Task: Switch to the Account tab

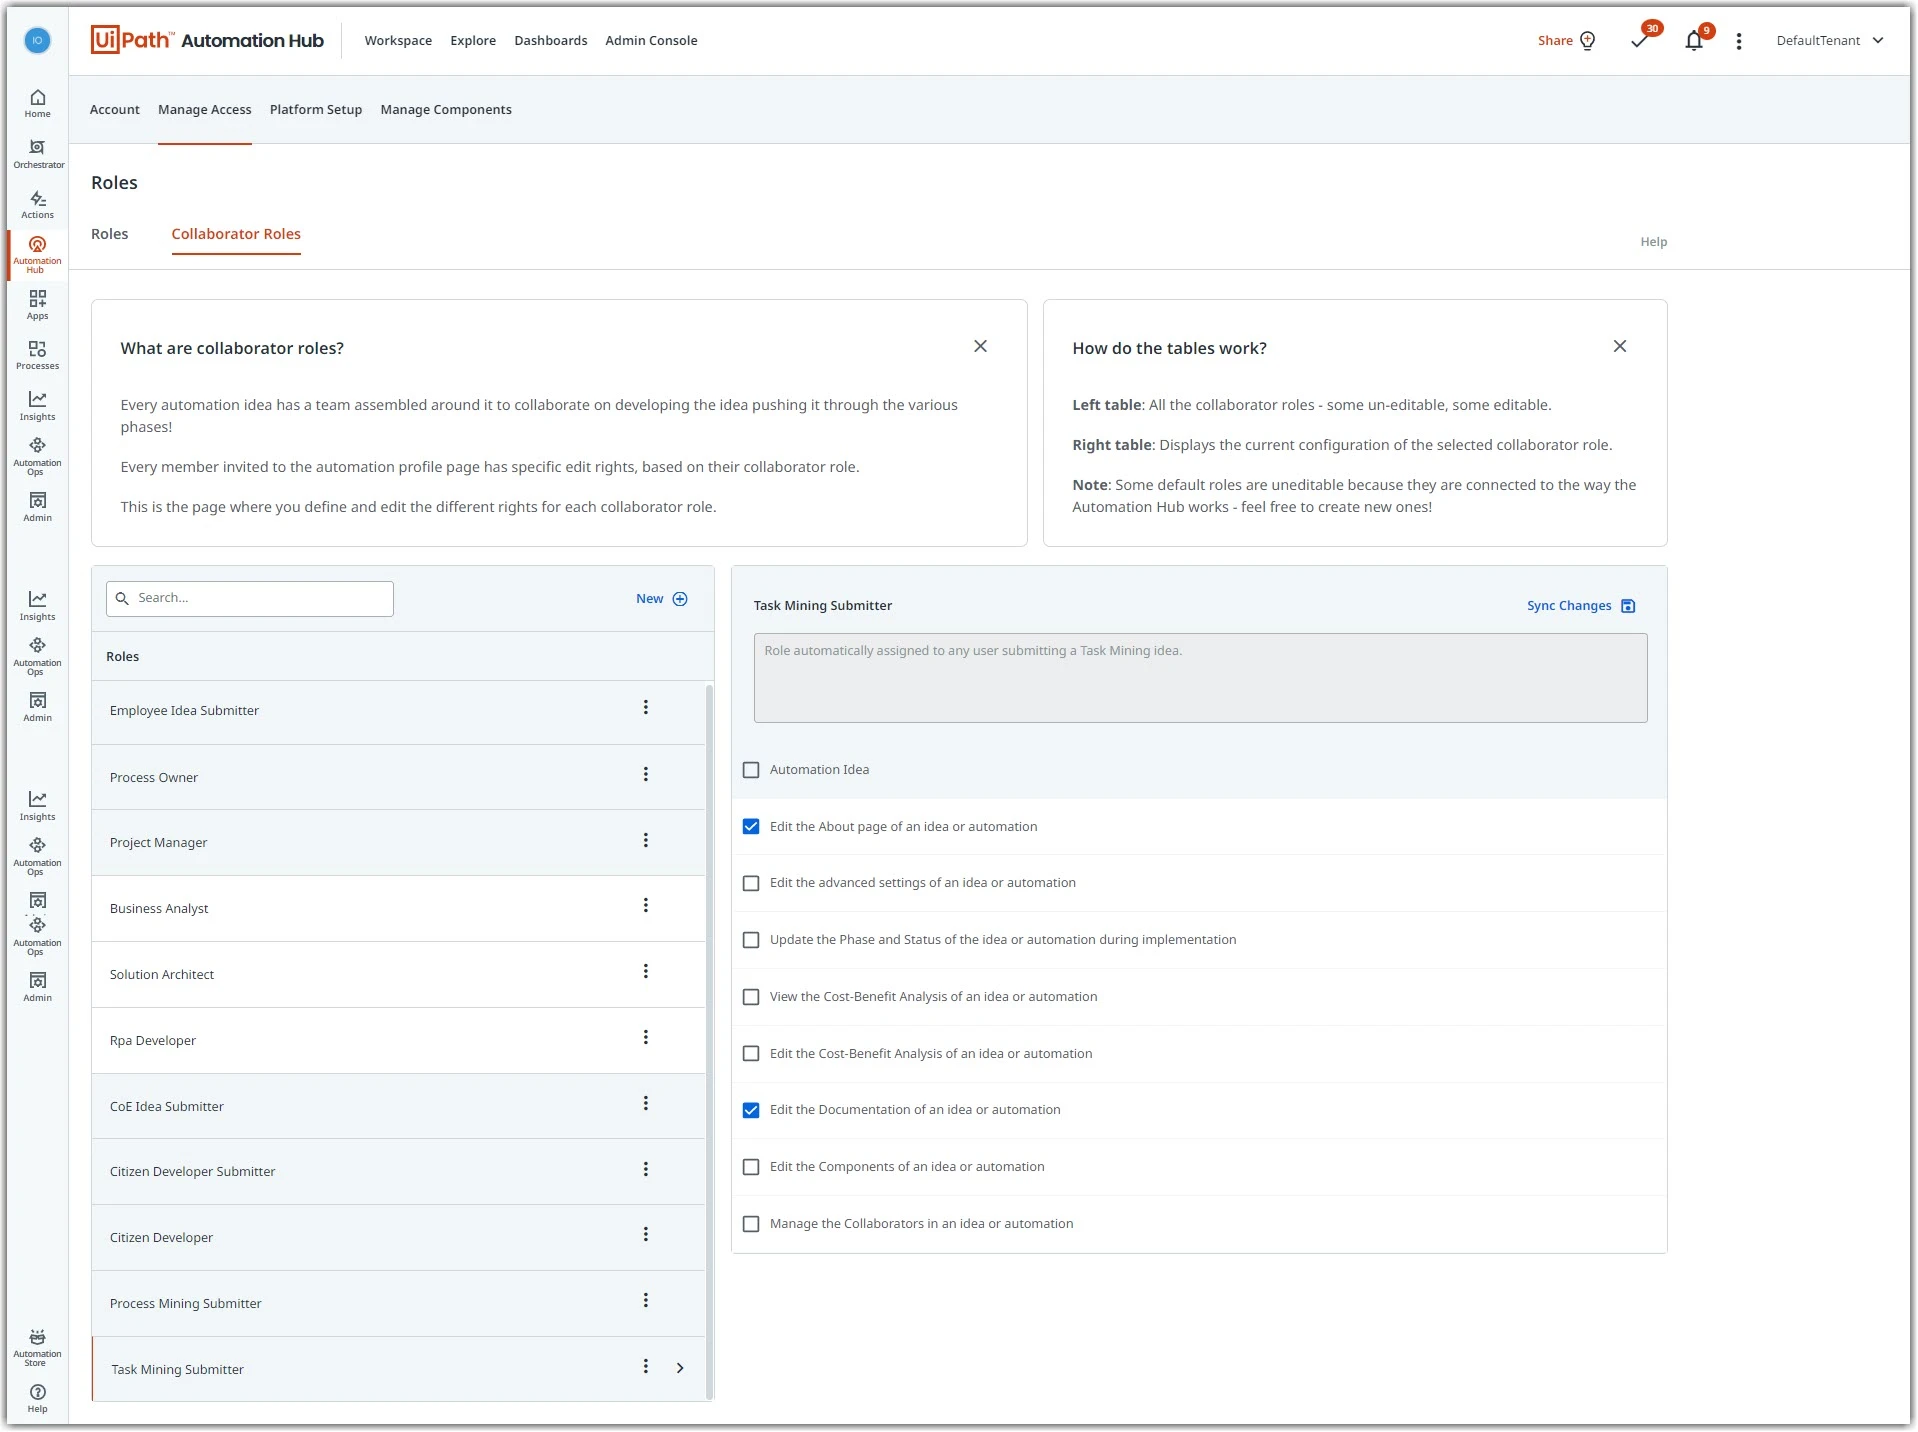Action: (115, 110)
